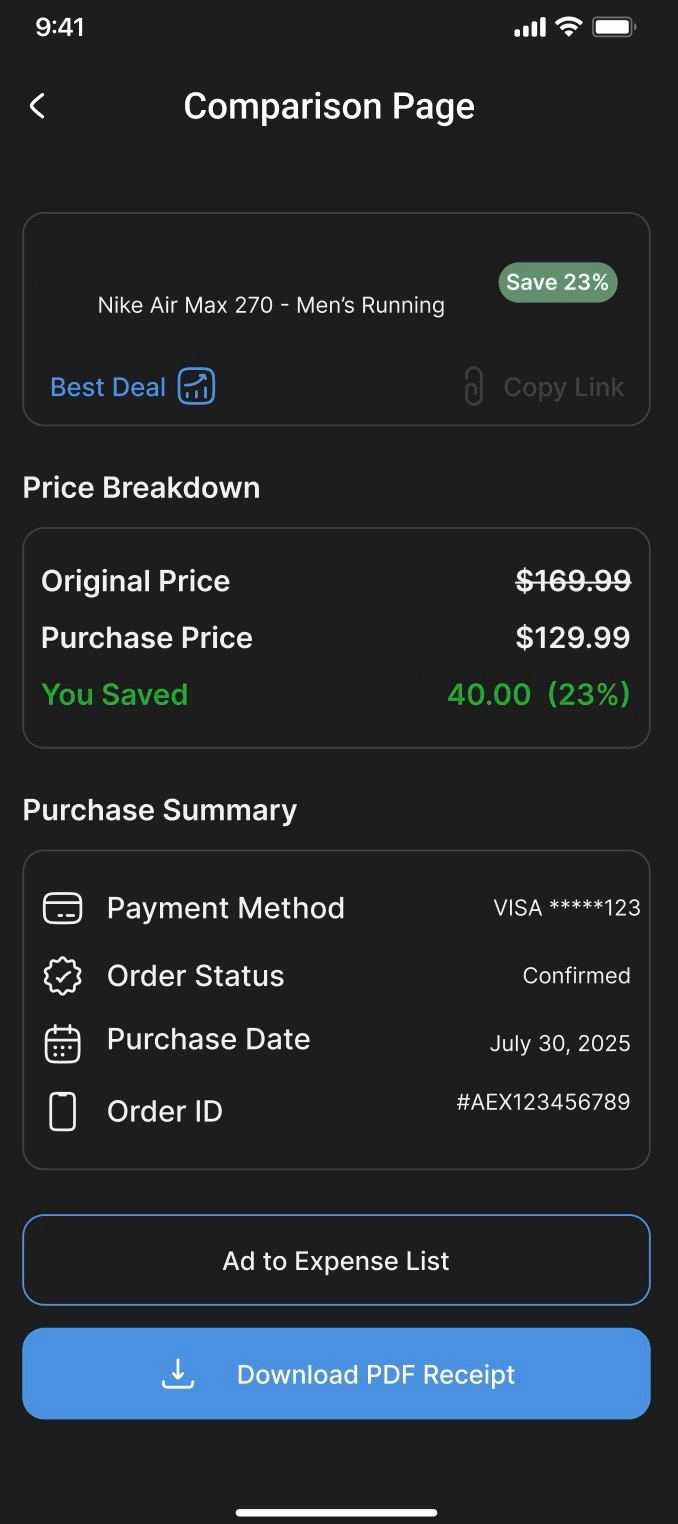Click the Copy Link paperclip icon
Screen dimensions: 678x1524
[474, 387]
